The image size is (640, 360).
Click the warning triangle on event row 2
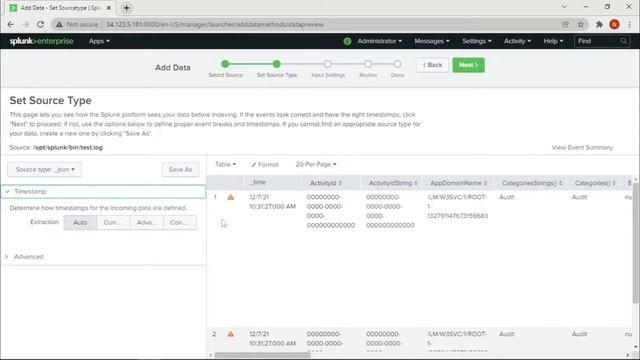click(231, 334)
